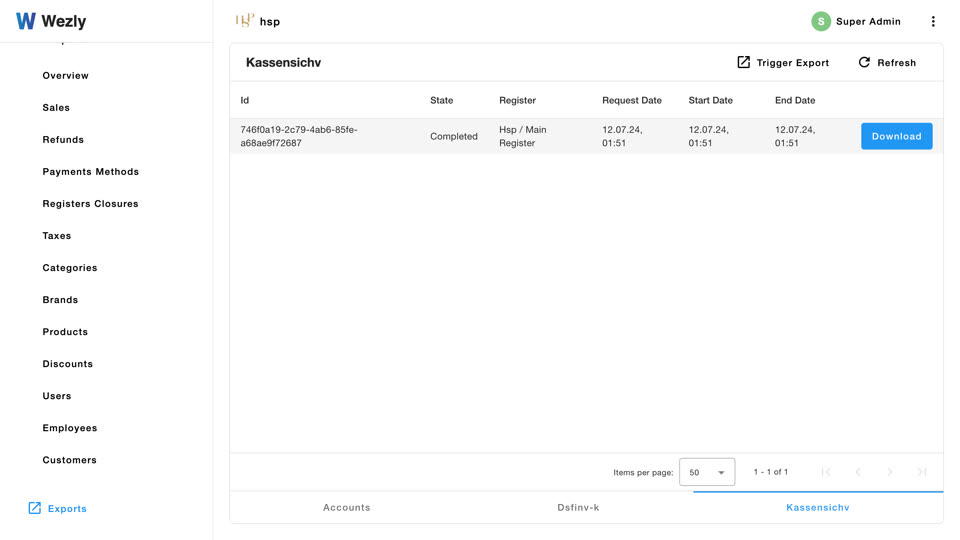Viewport: 960px width, 540px height.
Task: Switch to the Dsfinv-k tab
Action: pos(578,508)
